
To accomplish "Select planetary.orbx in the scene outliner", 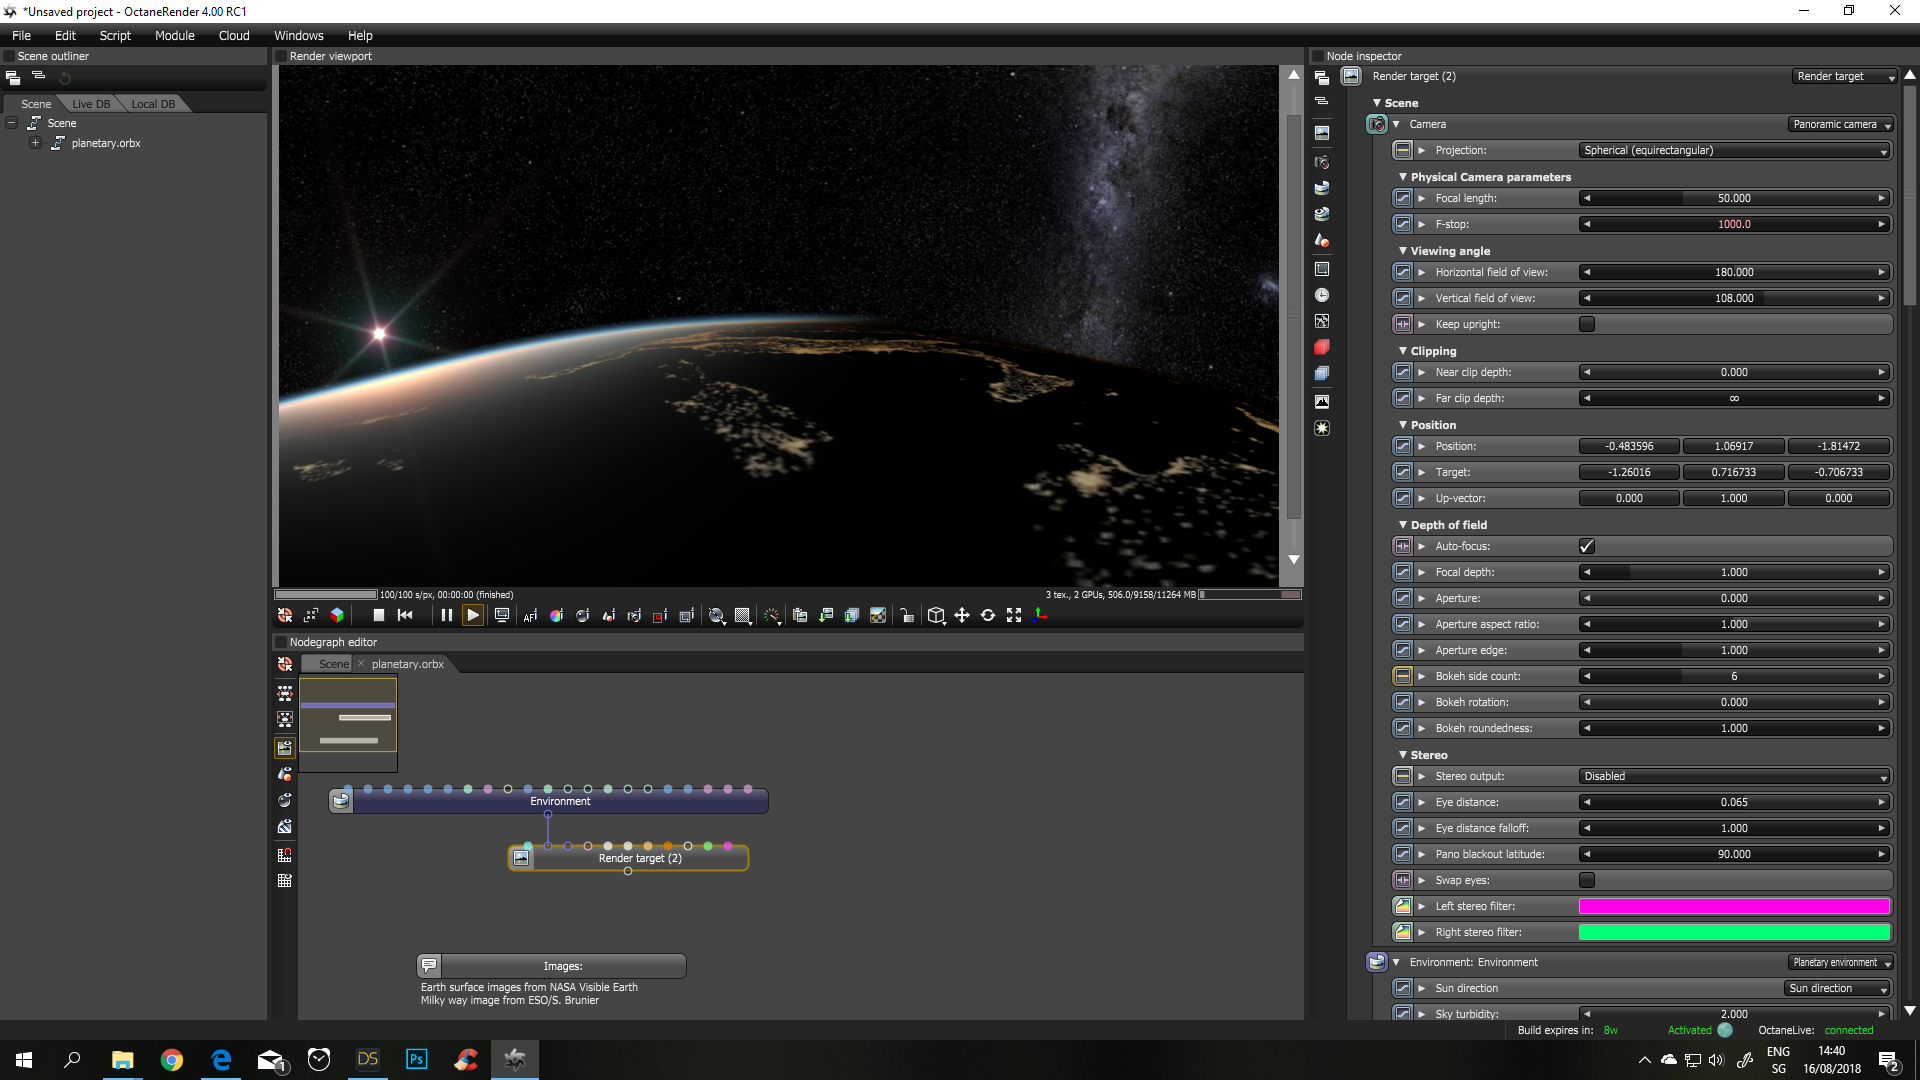I will click(106, 143).
